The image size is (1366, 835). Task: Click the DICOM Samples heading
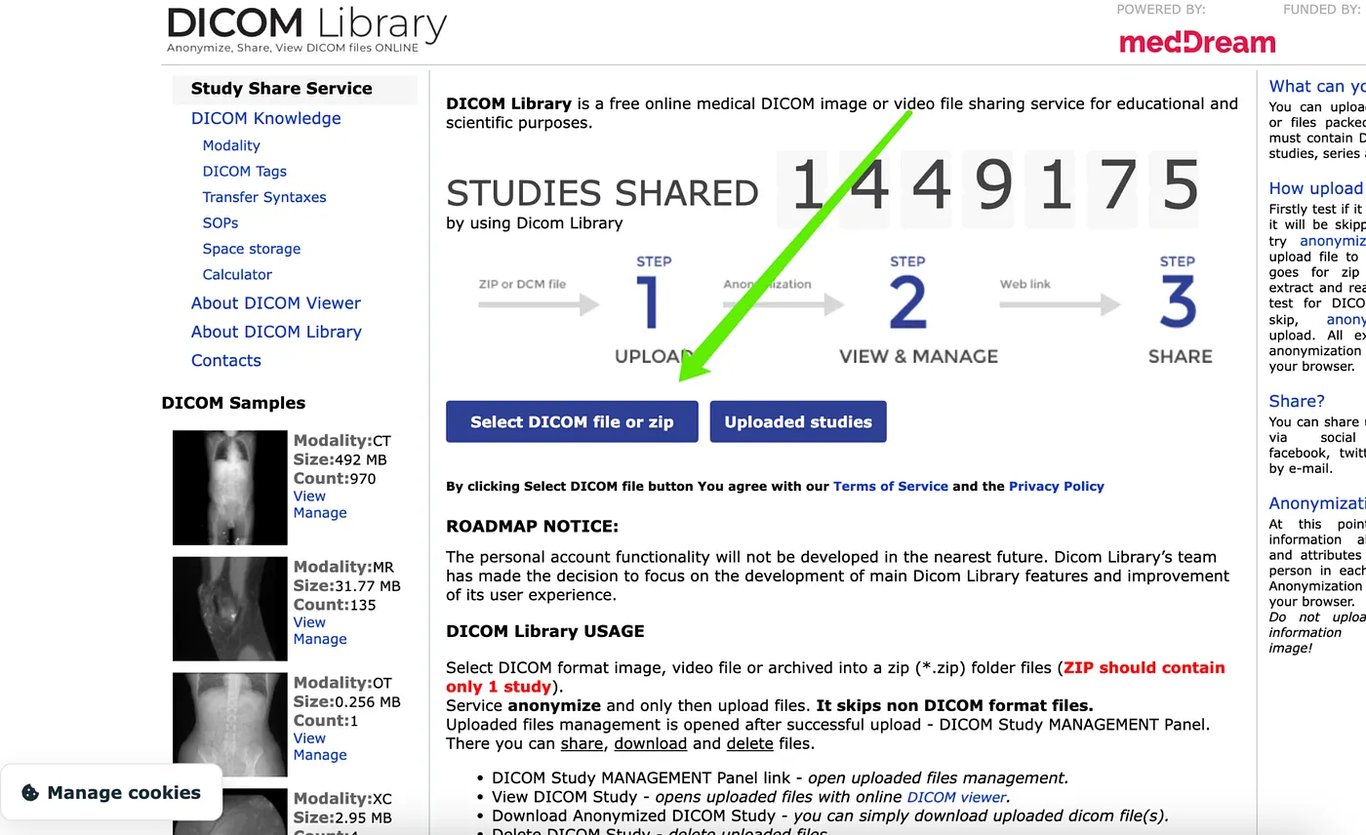(x=233, y=403)
